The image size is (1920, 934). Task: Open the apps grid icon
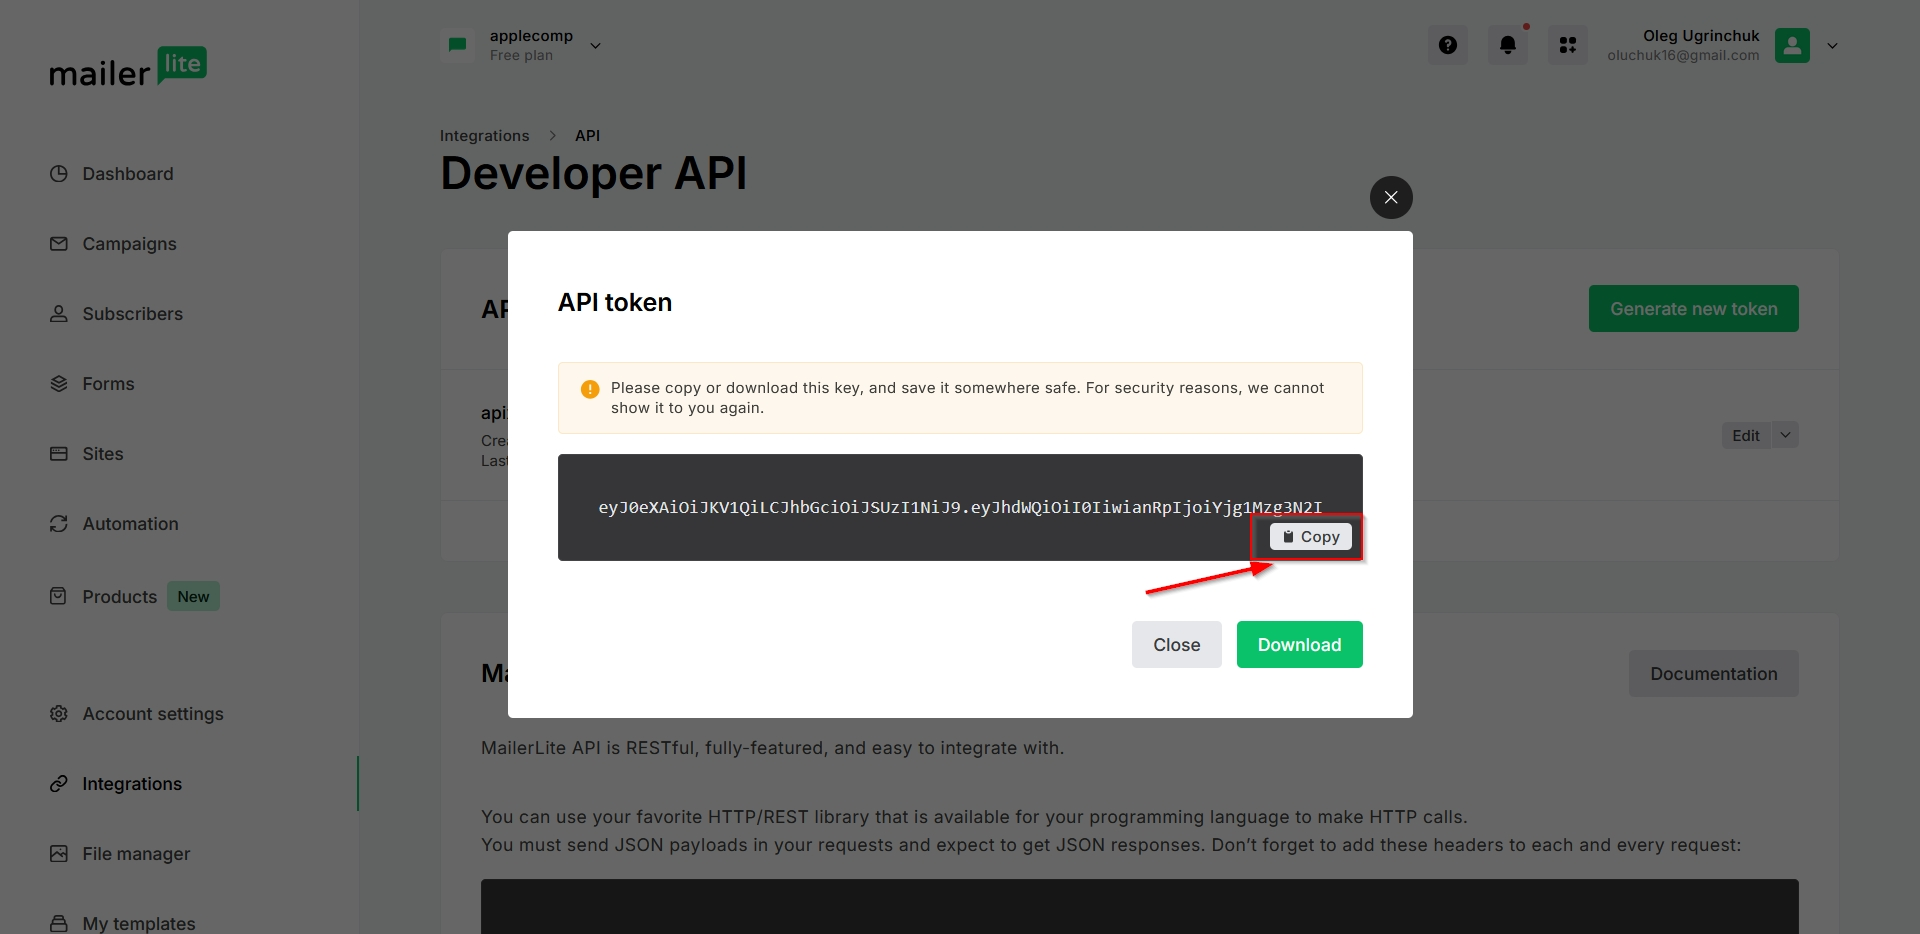click(1568, 45)
